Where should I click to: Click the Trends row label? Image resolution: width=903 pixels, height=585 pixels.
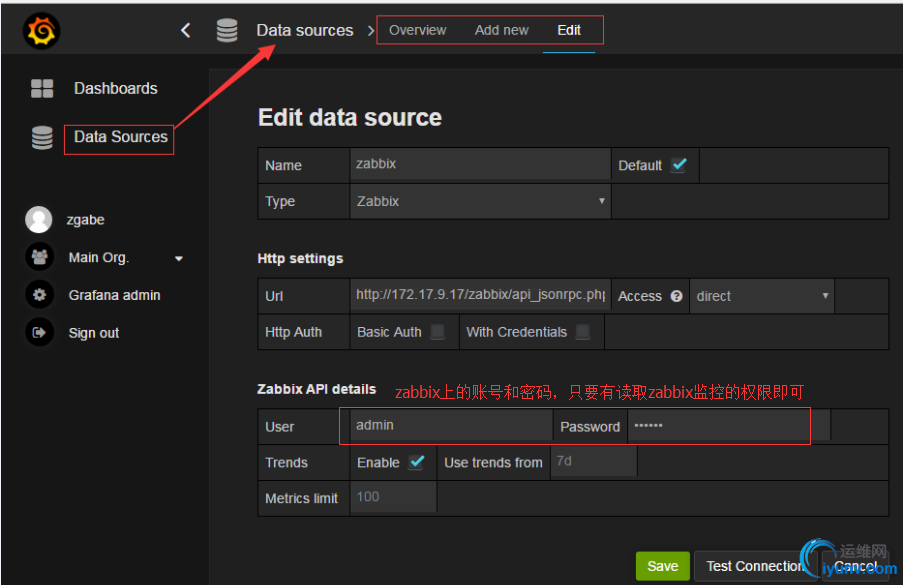286,462
